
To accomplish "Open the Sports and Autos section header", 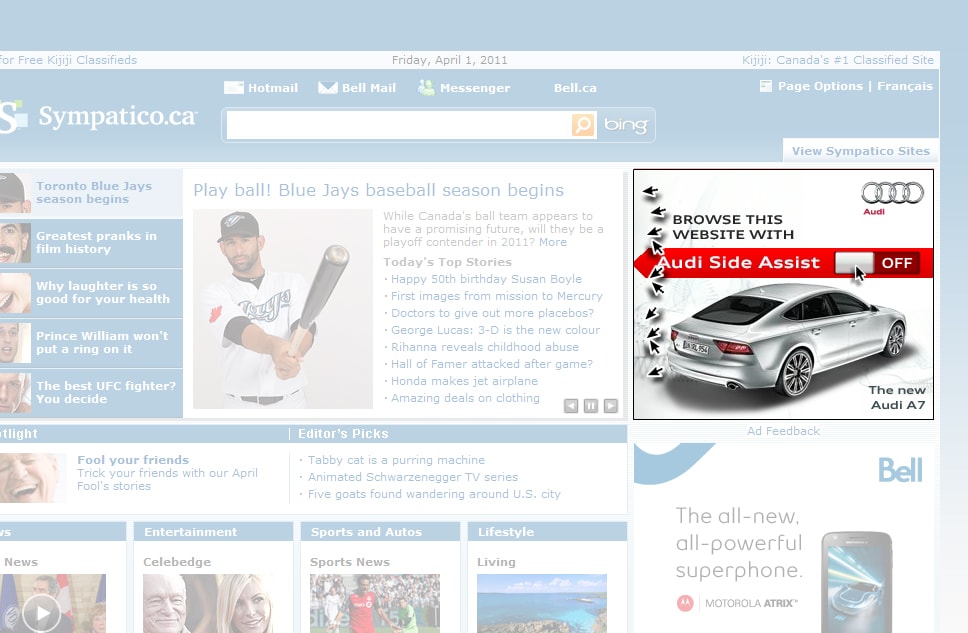I will (366, 532).
